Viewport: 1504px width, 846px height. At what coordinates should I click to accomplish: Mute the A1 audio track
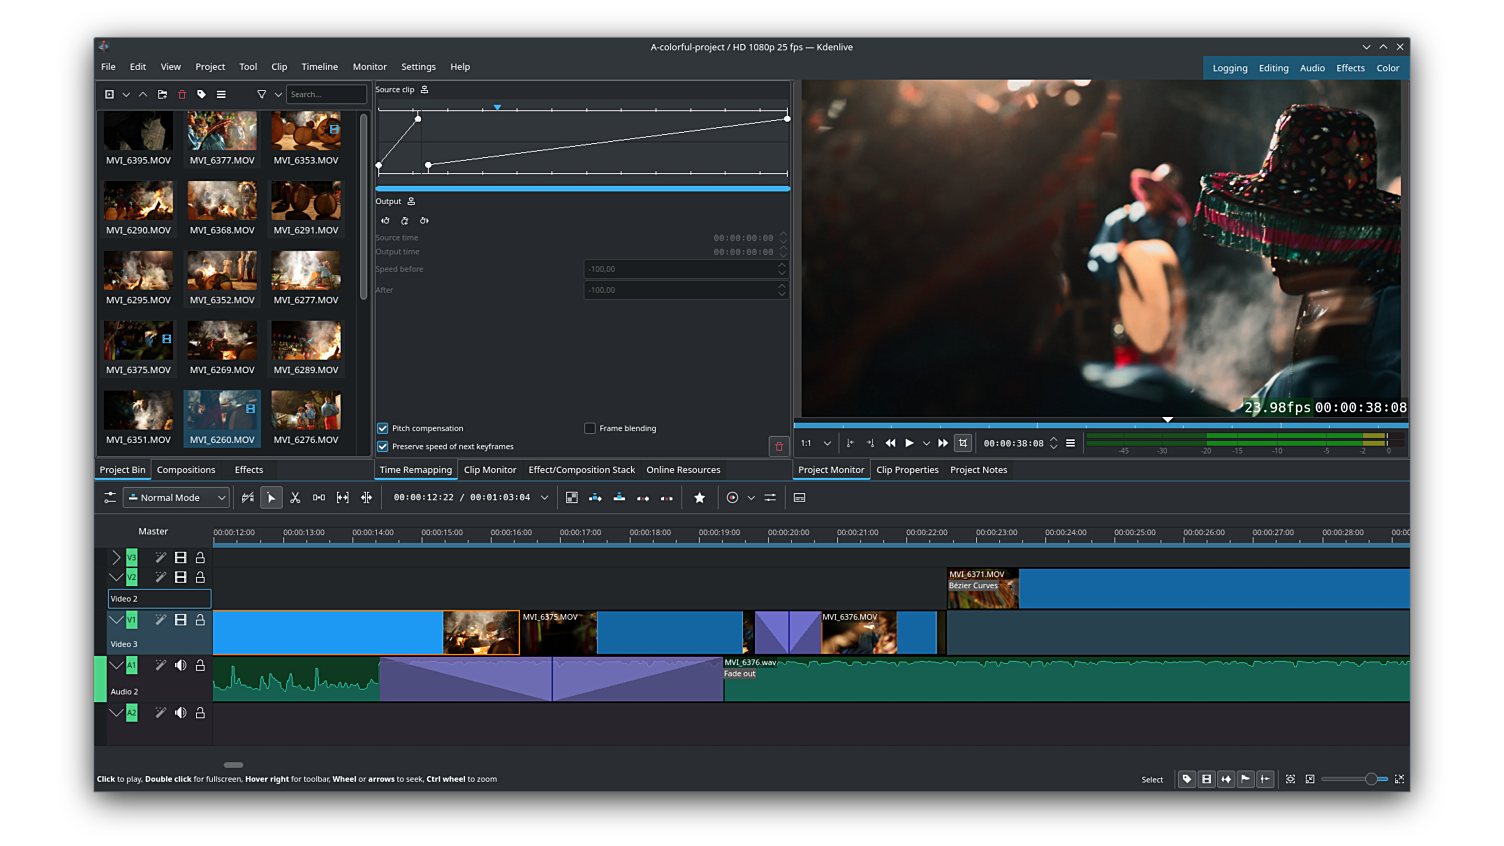pos(181,665)
